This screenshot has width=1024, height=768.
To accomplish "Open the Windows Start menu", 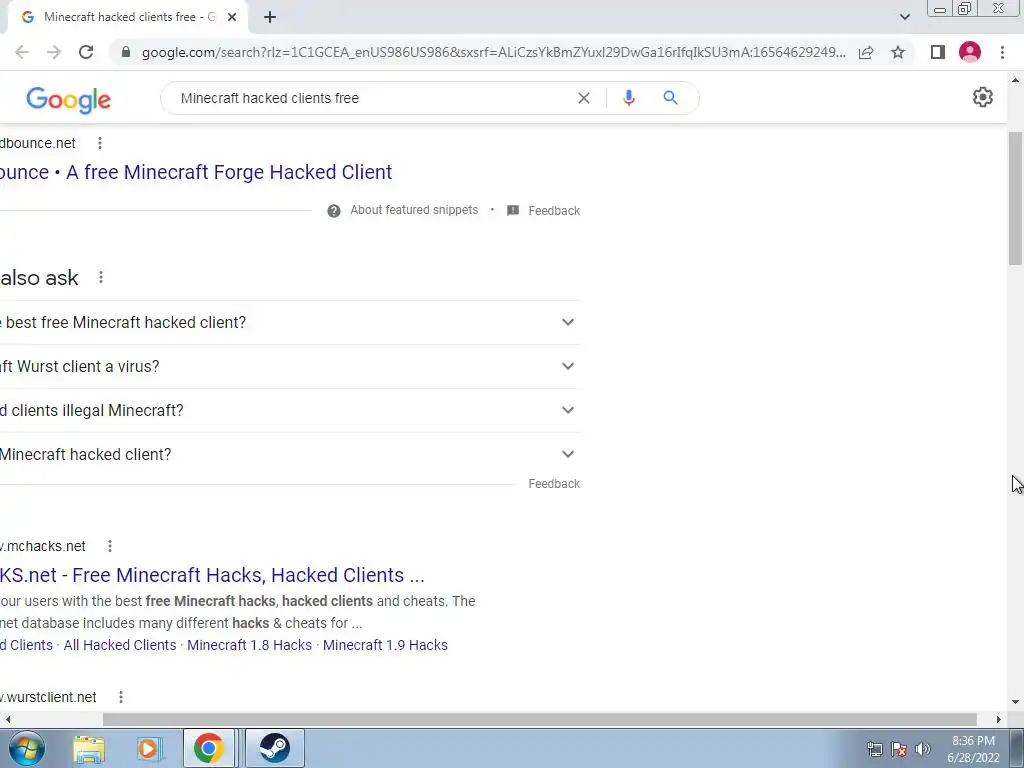I will pos(26,748).
